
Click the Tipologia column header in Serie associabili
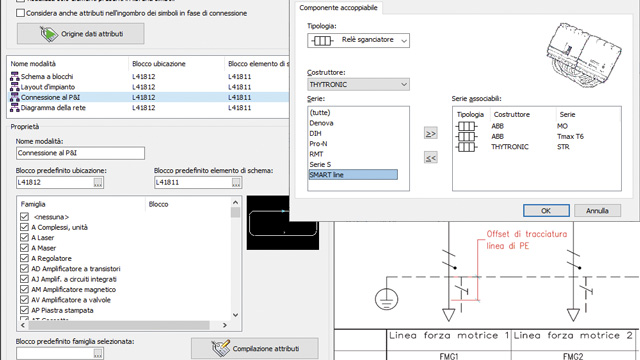tap(471, 115)
